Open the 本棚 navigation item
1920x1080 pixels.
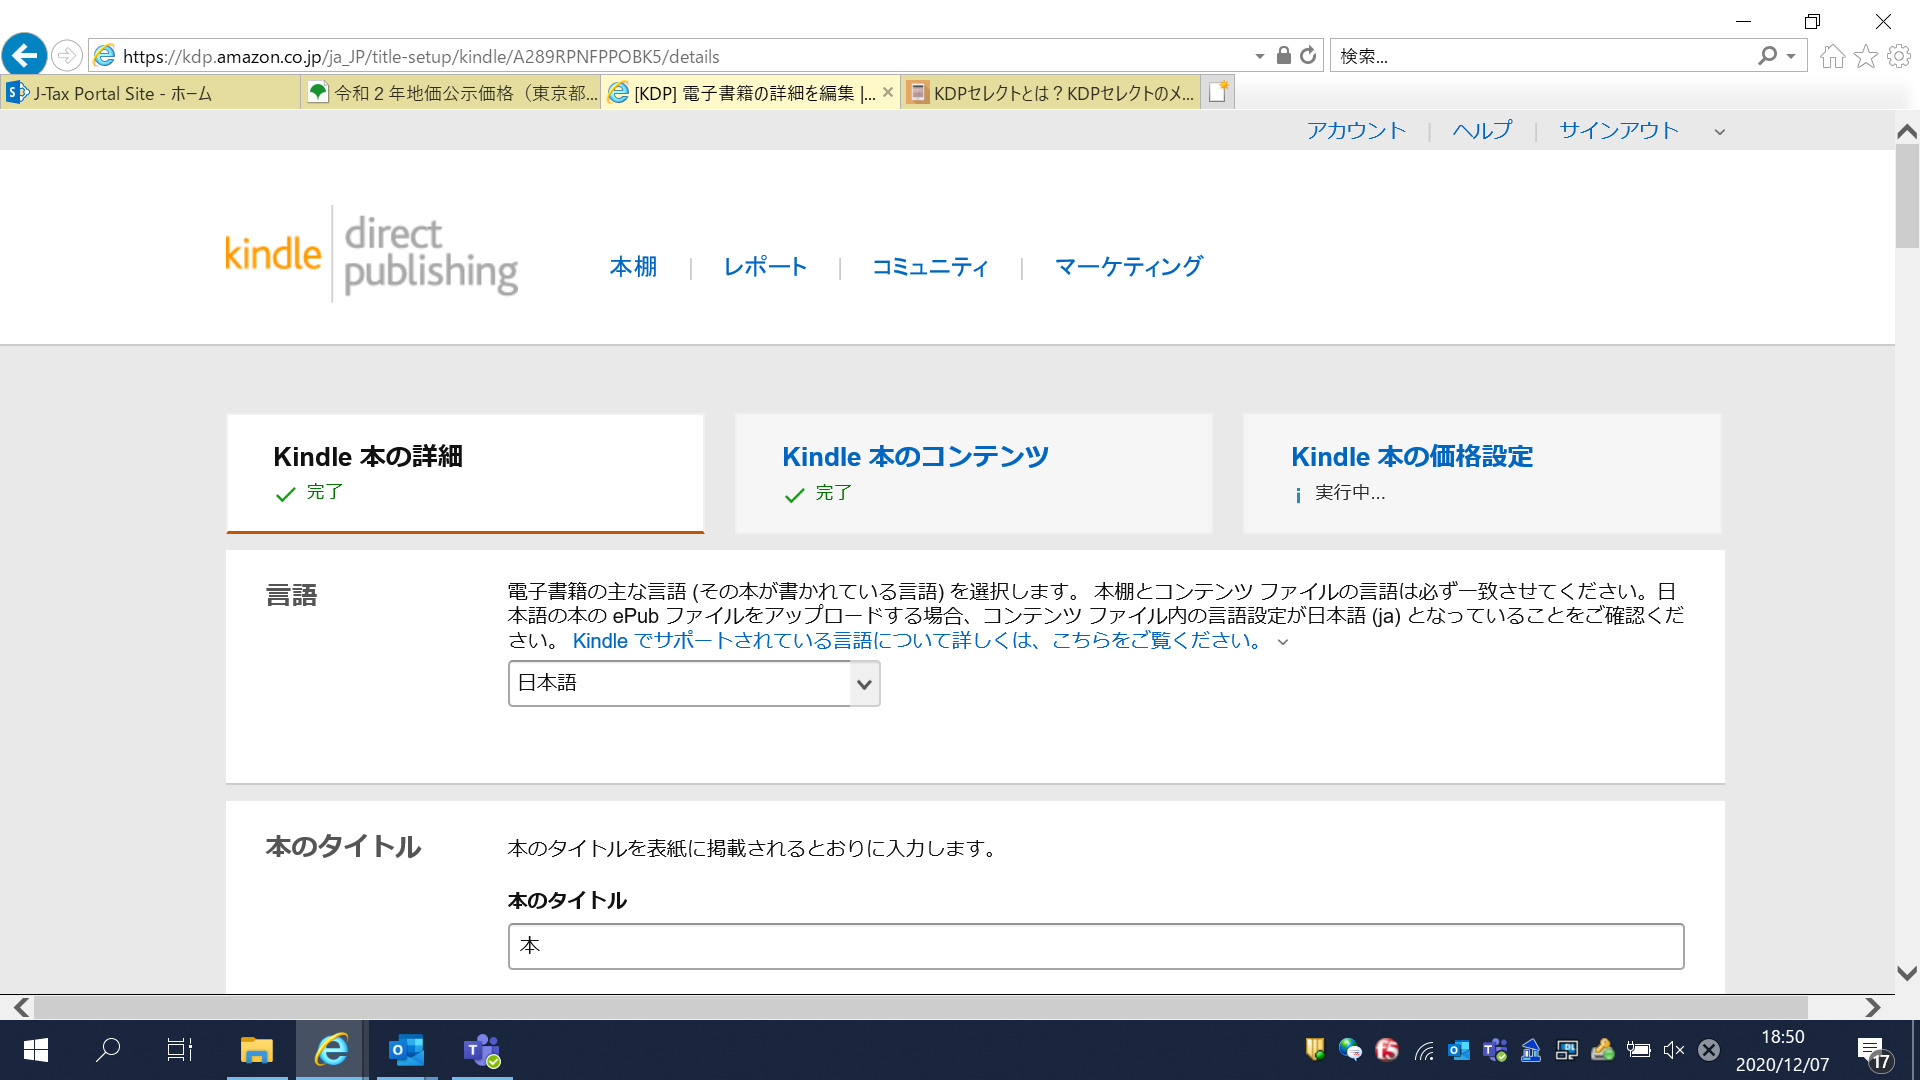tap(634, 267)
